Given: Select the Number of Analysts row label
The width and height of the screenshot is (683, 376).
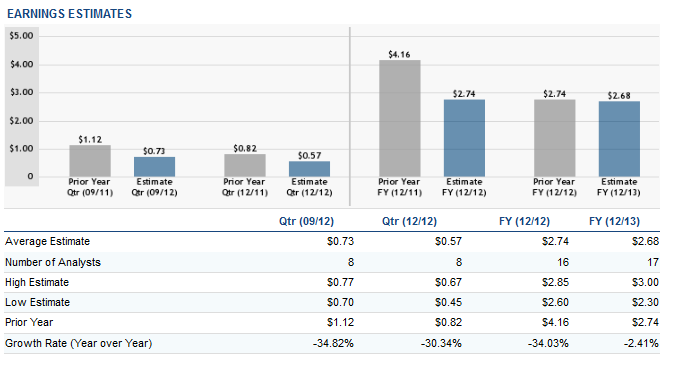Looking at the screenshot, I should click(x=53, y=262).
